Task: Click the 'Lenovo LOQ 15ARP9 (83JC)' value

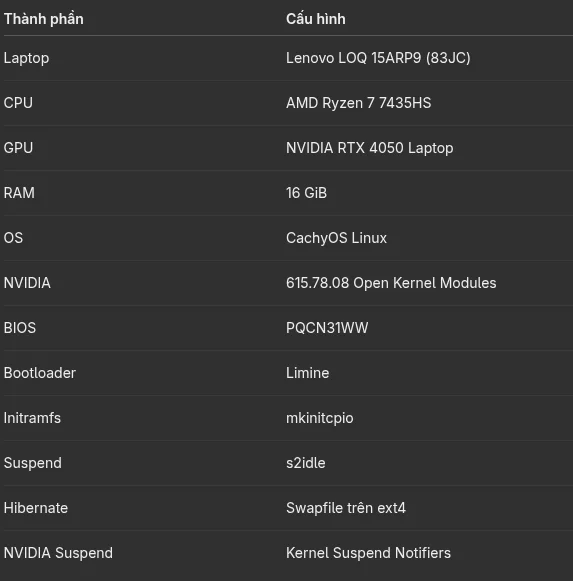Action: [x=378, y=58]
